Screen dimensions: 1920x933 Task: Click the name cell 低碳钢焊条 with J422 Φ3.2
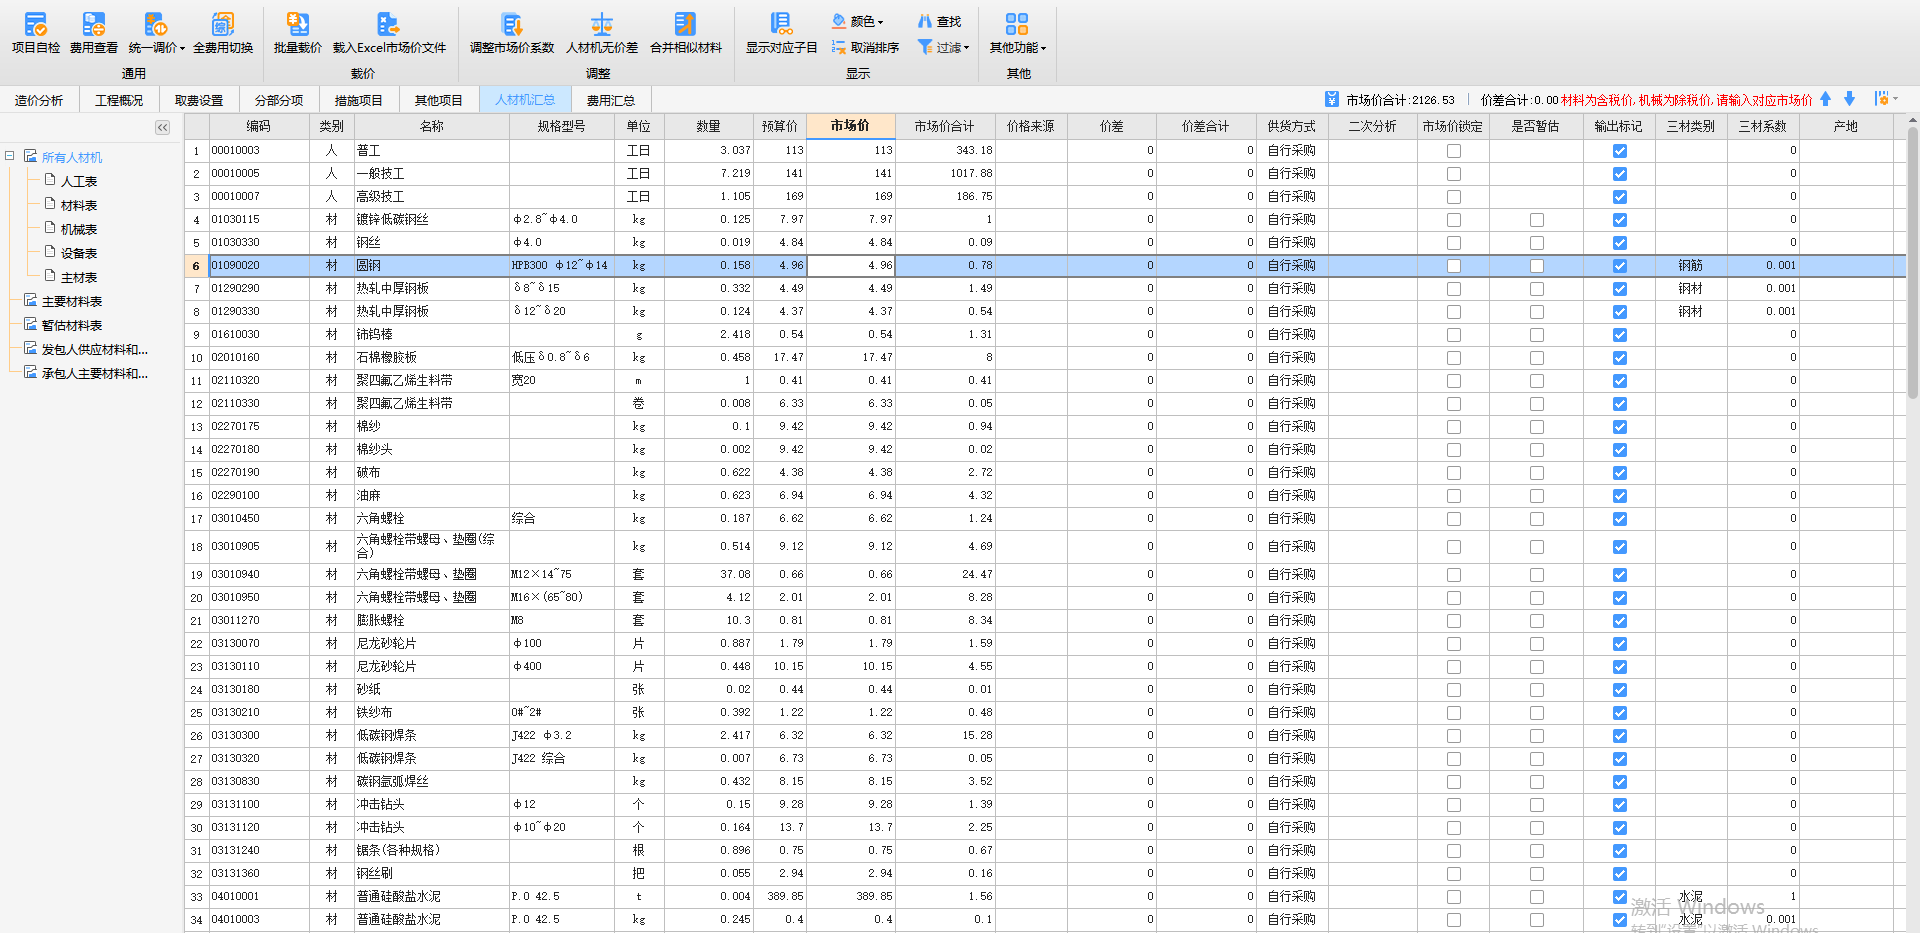(x=432, y=736)
